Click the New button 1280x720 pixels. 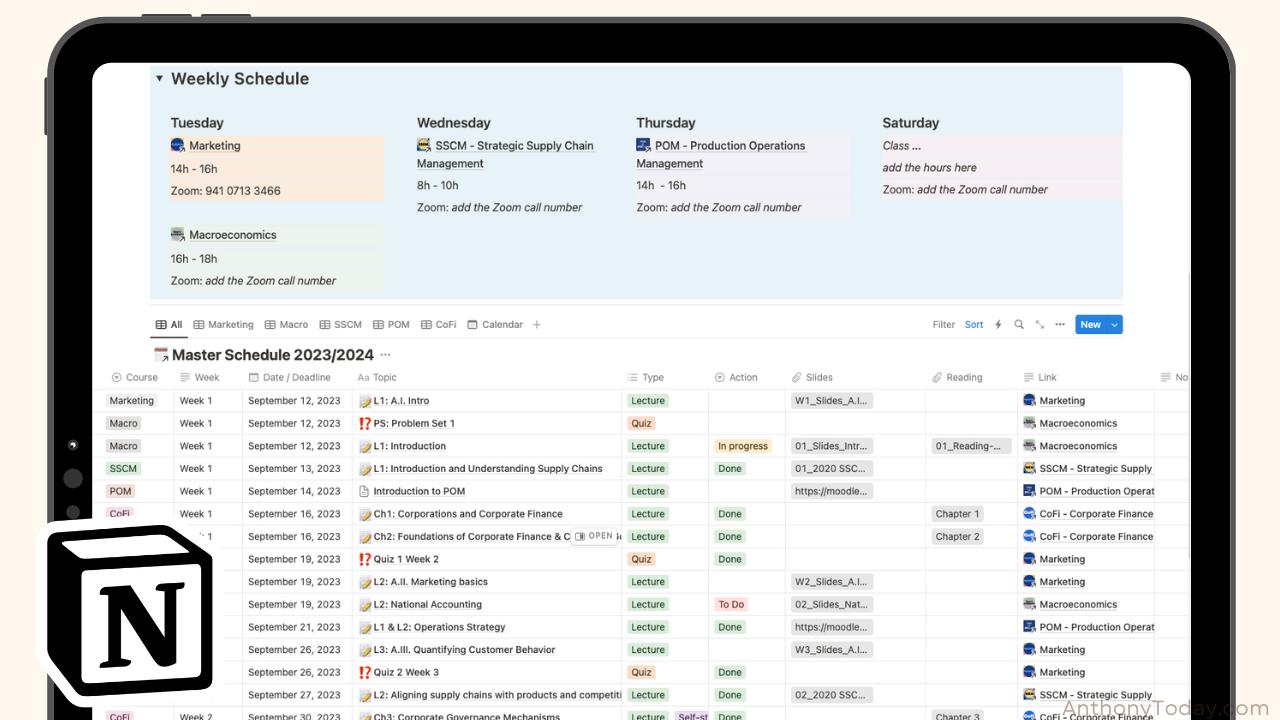(x=1091, y=324)
